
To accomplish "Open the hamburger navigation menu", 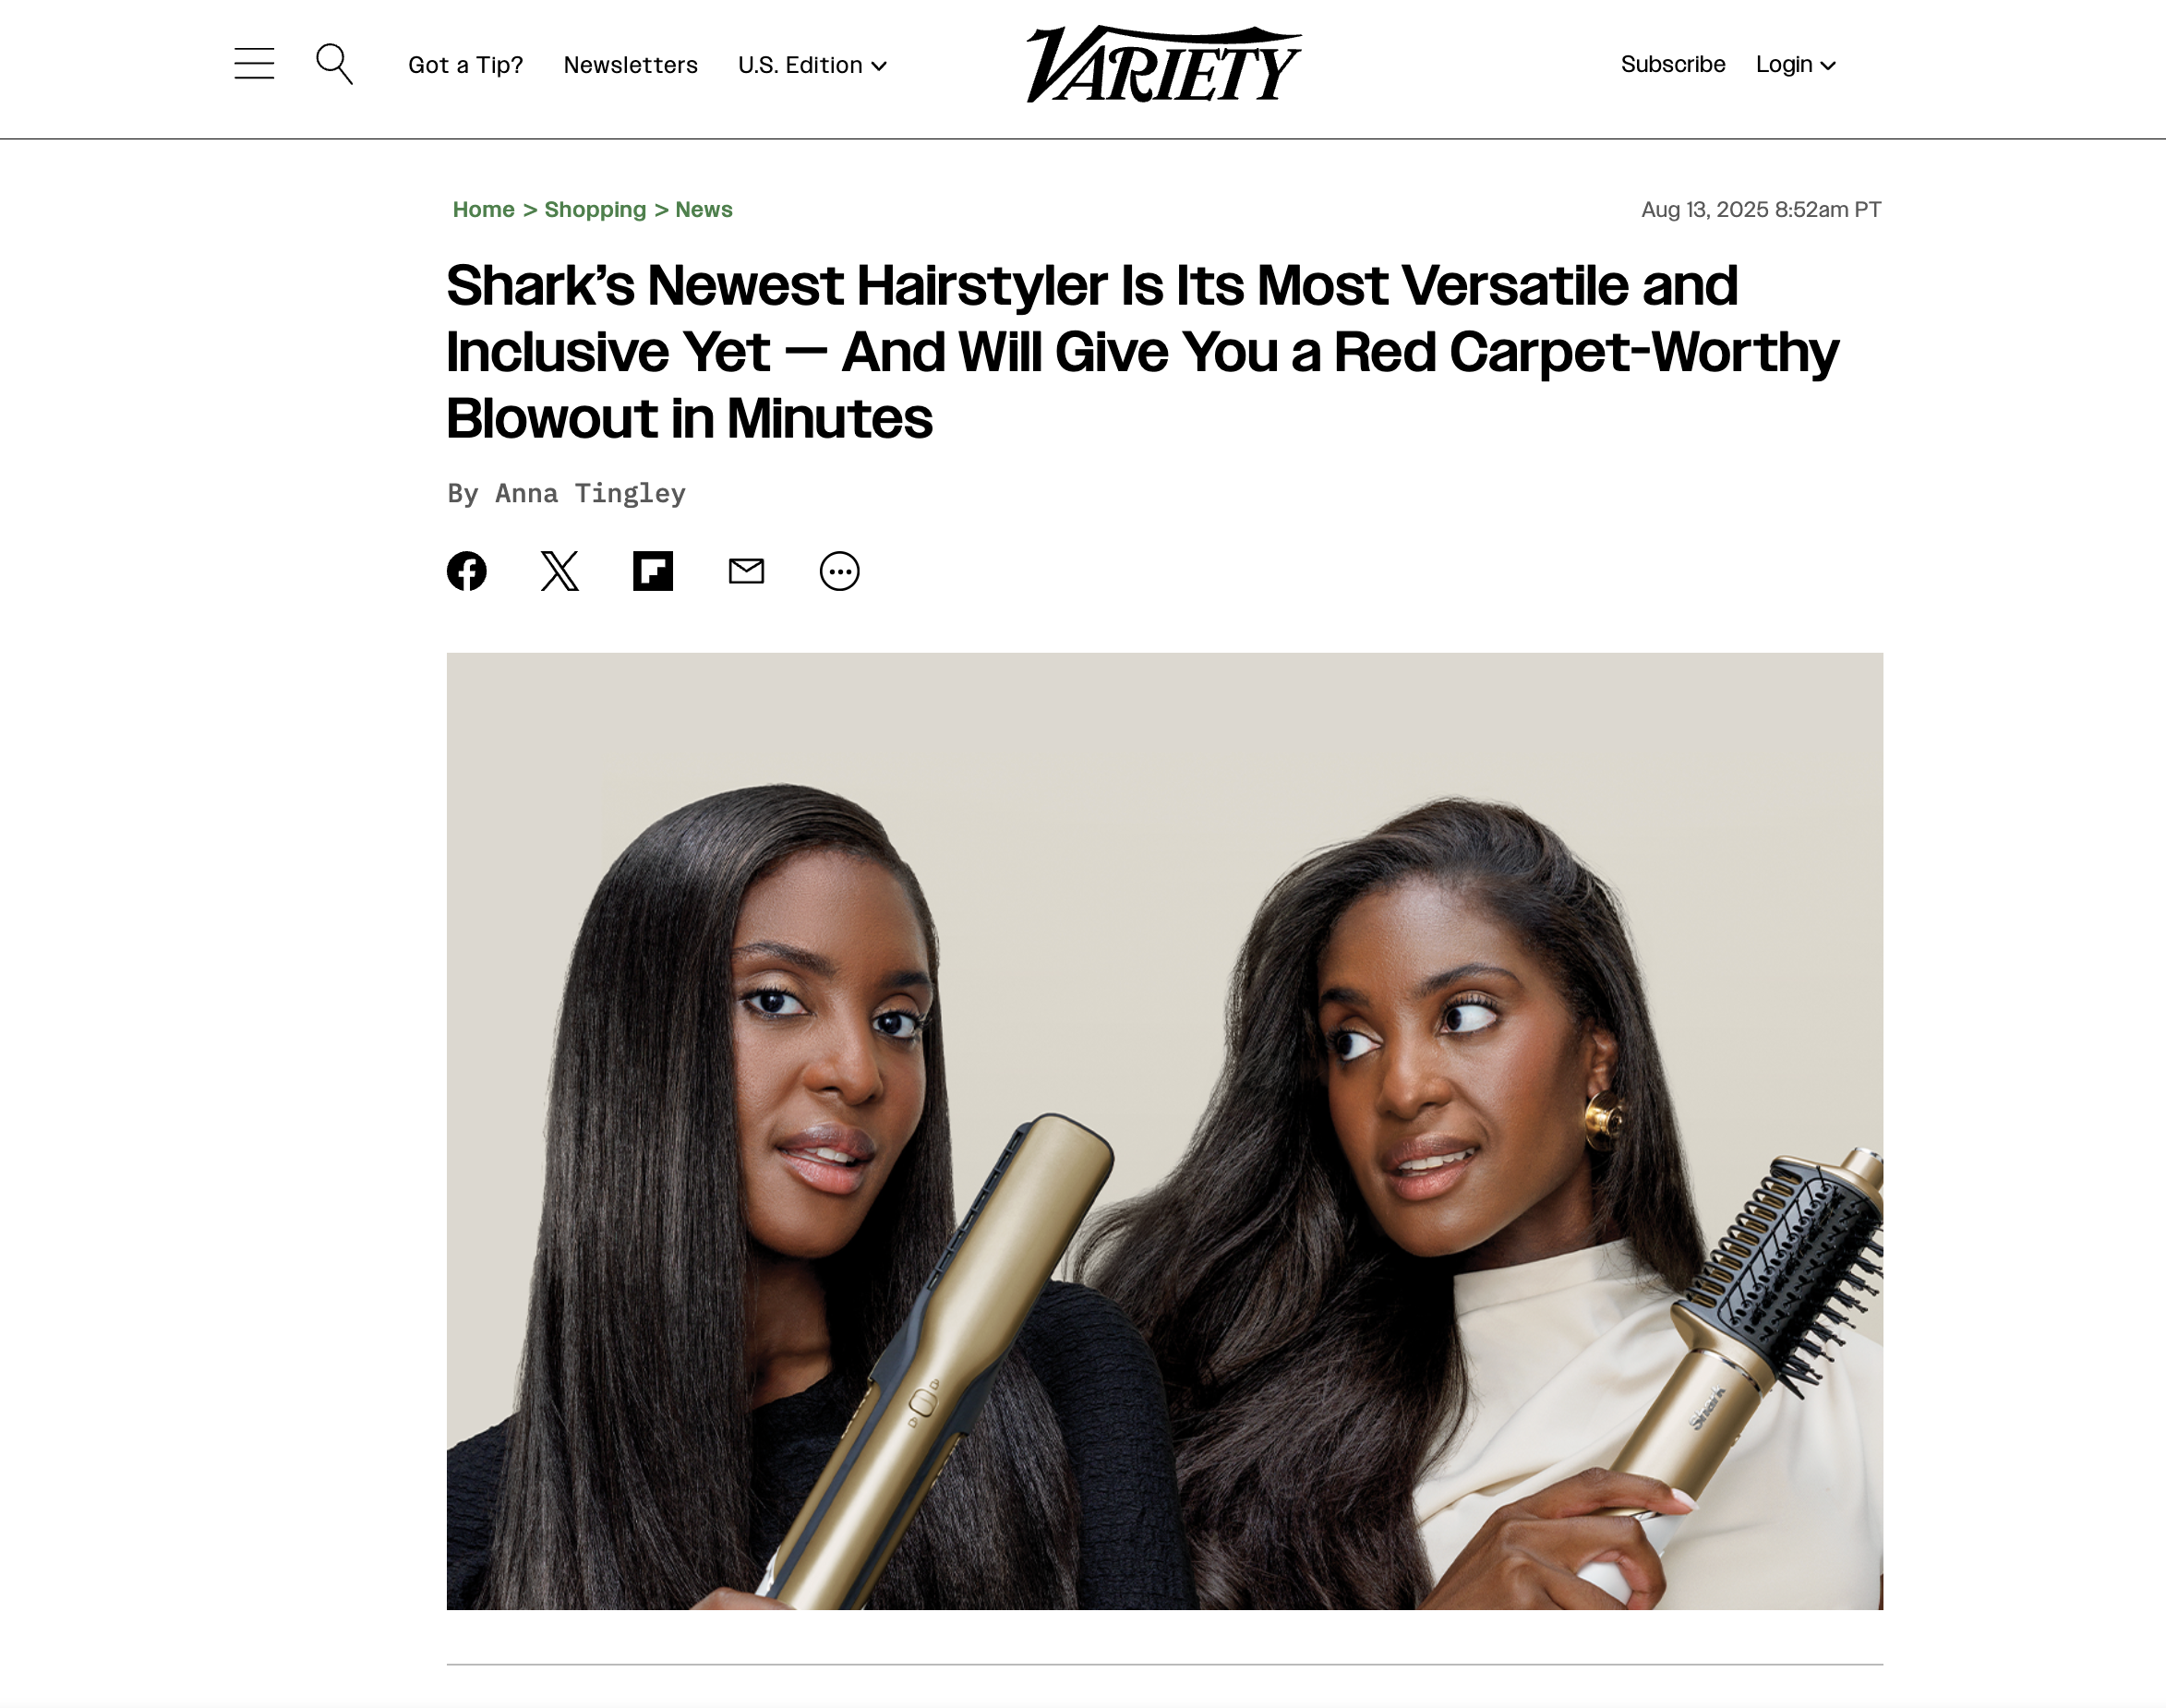I will (254, 63).
